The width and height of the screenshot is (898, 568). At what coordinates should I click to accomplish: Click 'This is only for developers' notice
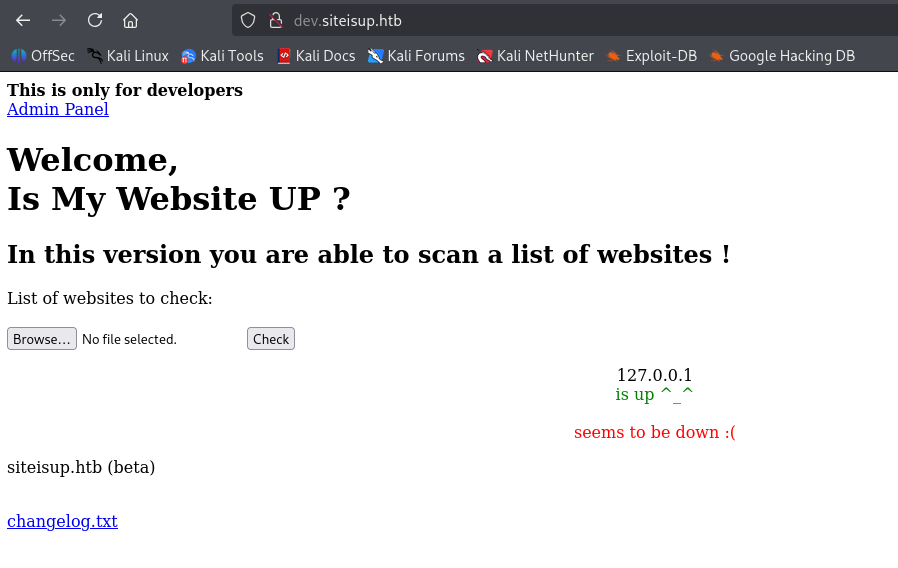125,90
